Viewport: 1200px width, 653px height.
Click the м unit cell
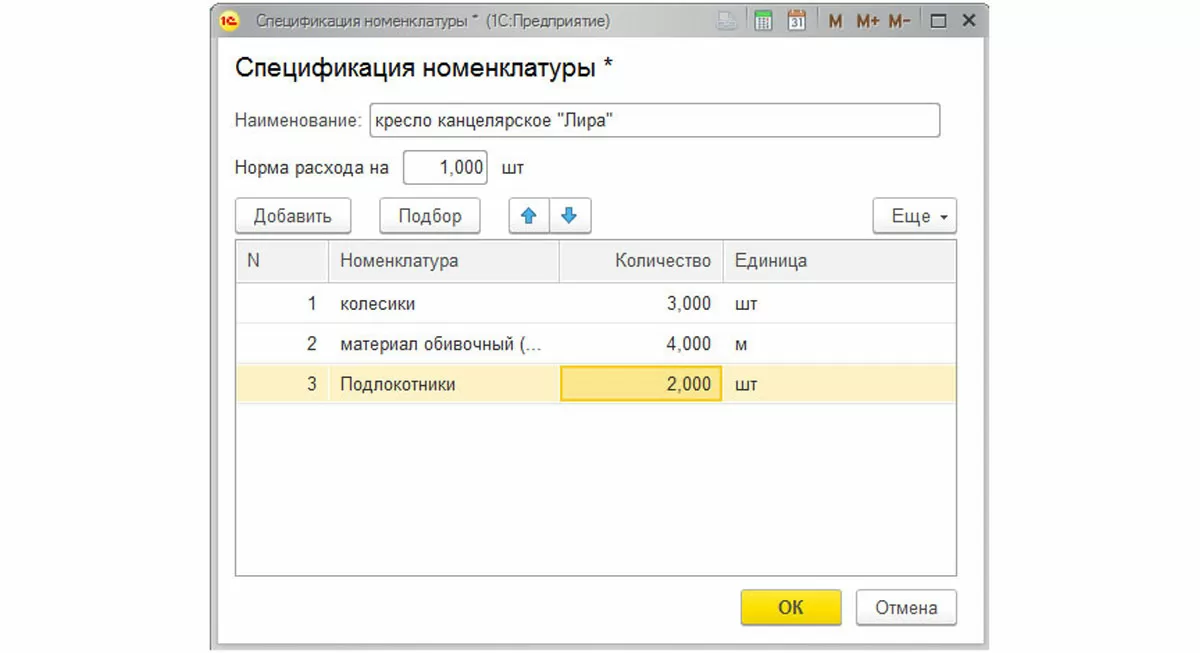[x=839, y=344]
